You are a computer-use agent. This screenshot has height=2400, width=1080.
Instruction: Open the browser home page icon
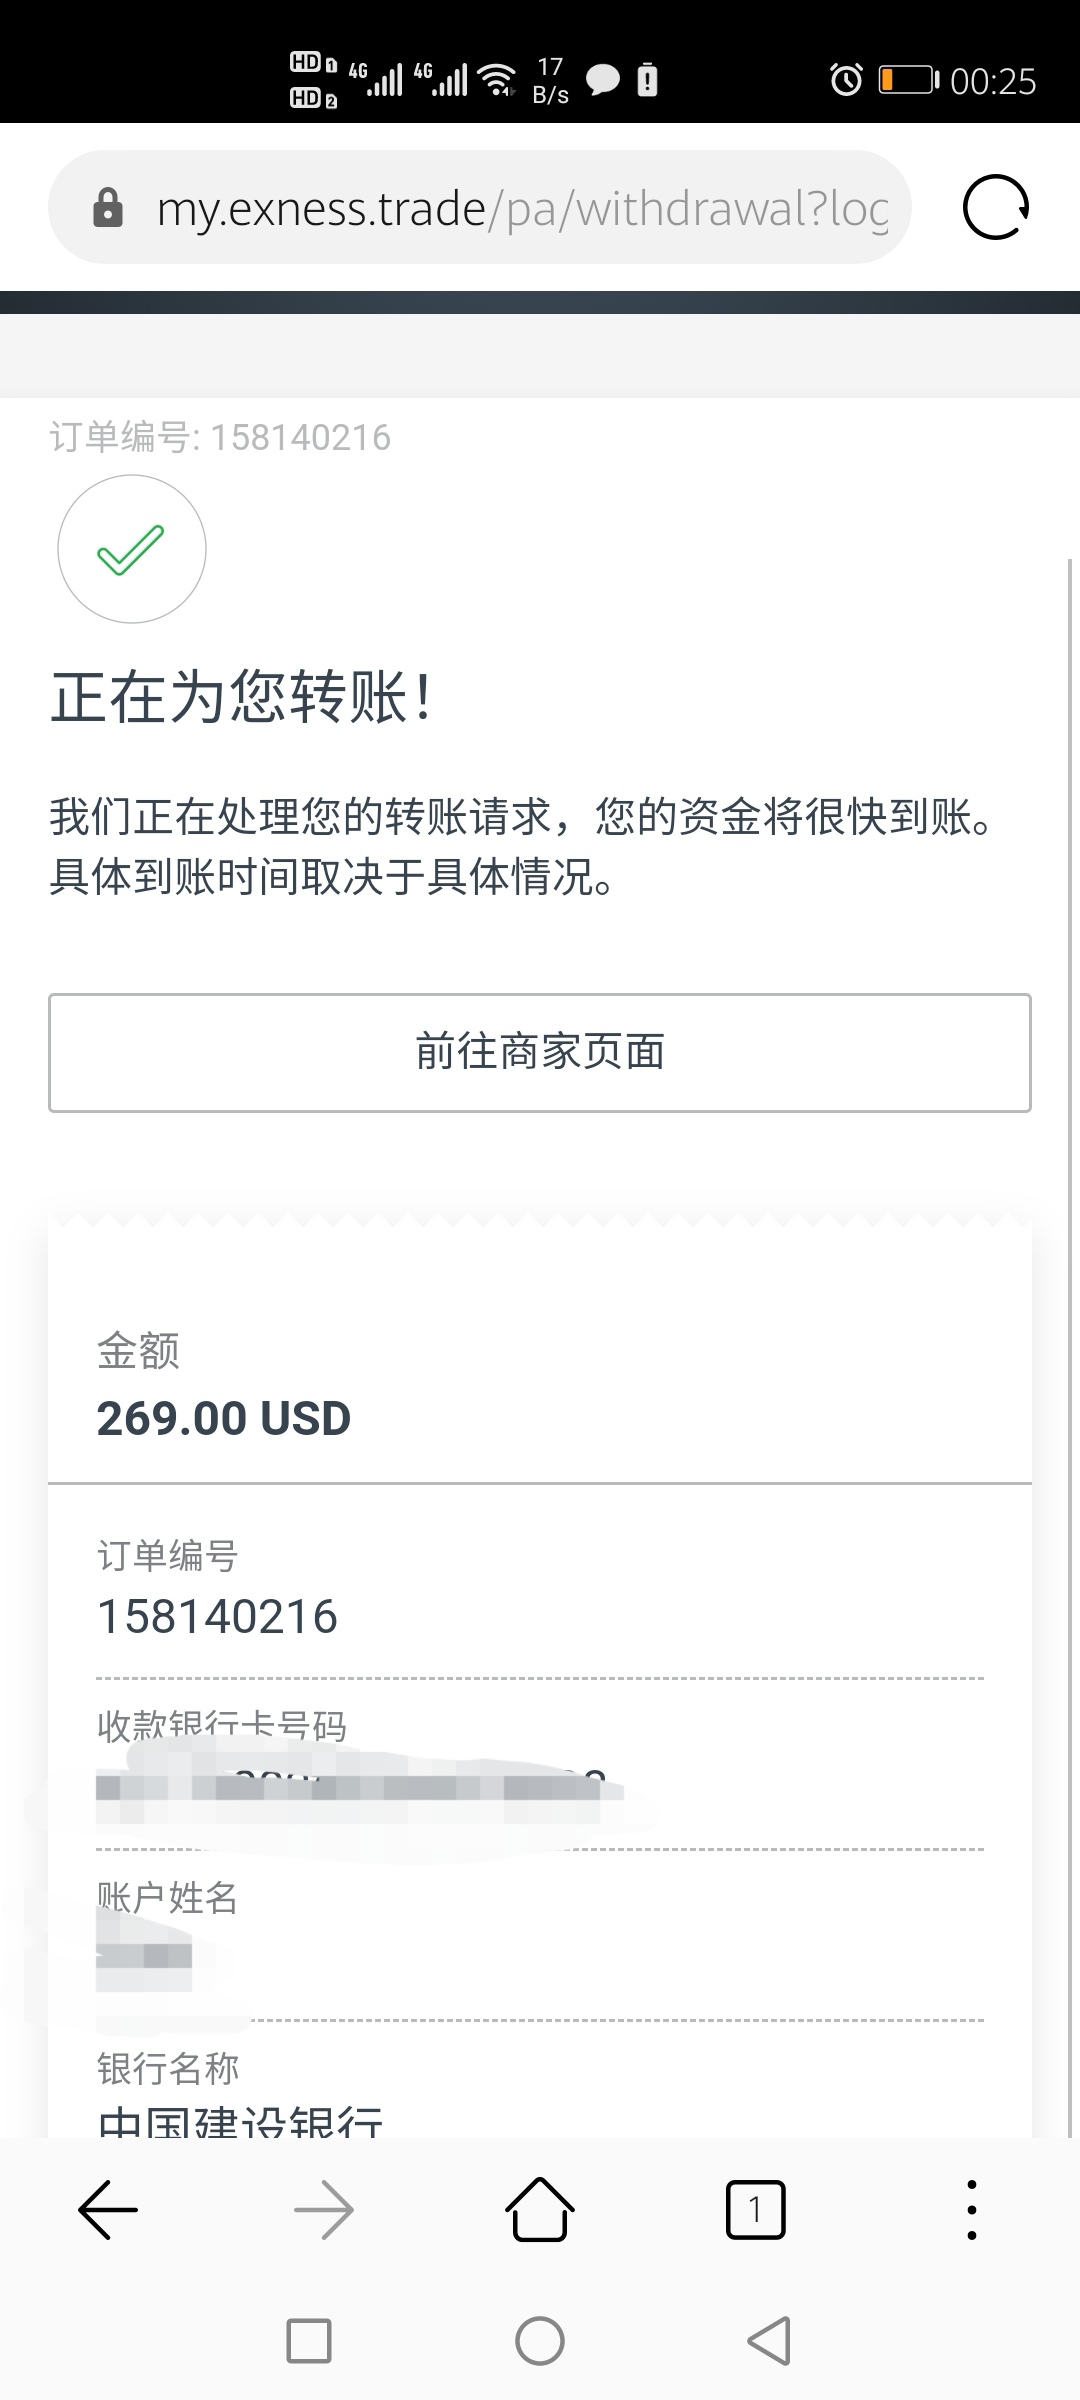[540, 2208]
